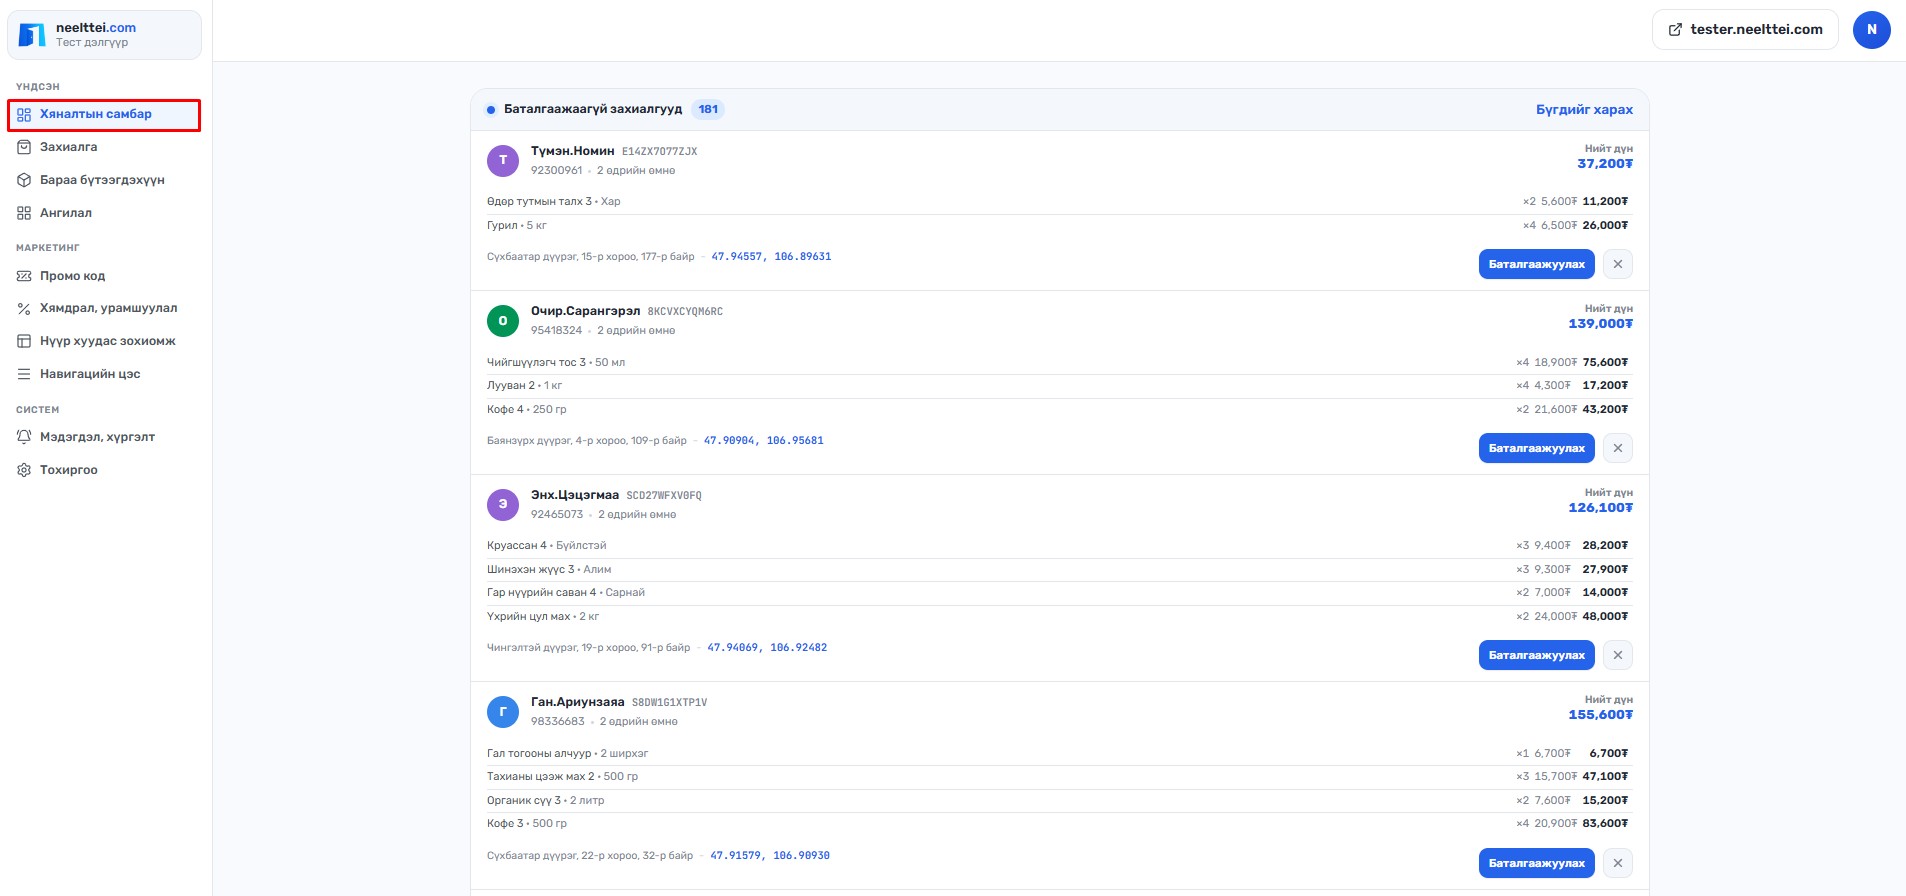
Task: Click the Хямдрал, урамшуулал percent icon
Action: click(x=24, y=308)
